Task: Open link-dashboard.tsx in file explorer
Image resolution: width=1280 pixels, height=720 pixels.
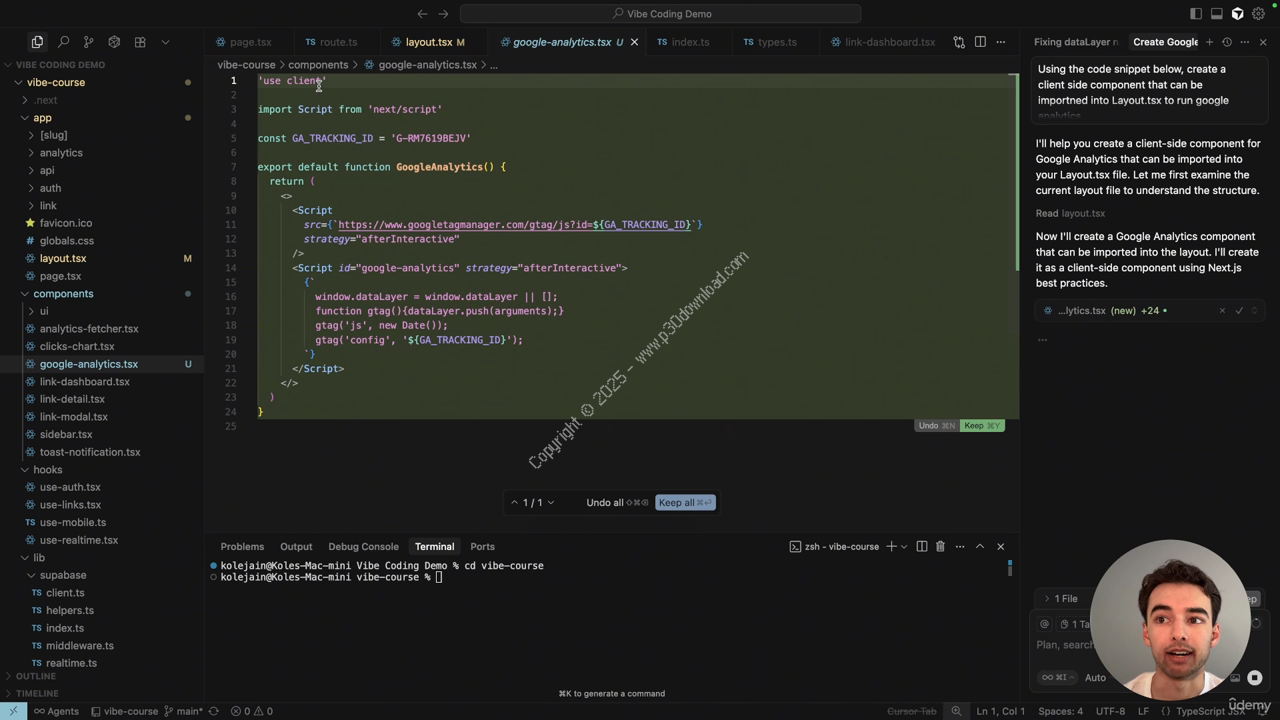Action: pos(84,381)
